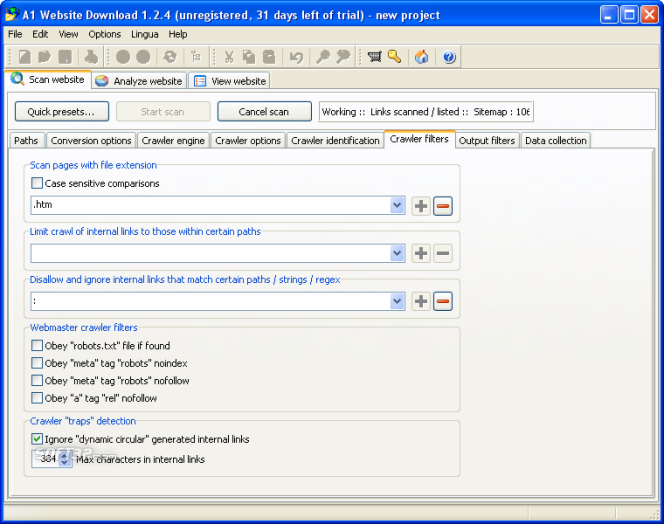The width and height of the screenshot is (664, 524).
Task: Click the Save project disk icon
Action: coord(65,56)
